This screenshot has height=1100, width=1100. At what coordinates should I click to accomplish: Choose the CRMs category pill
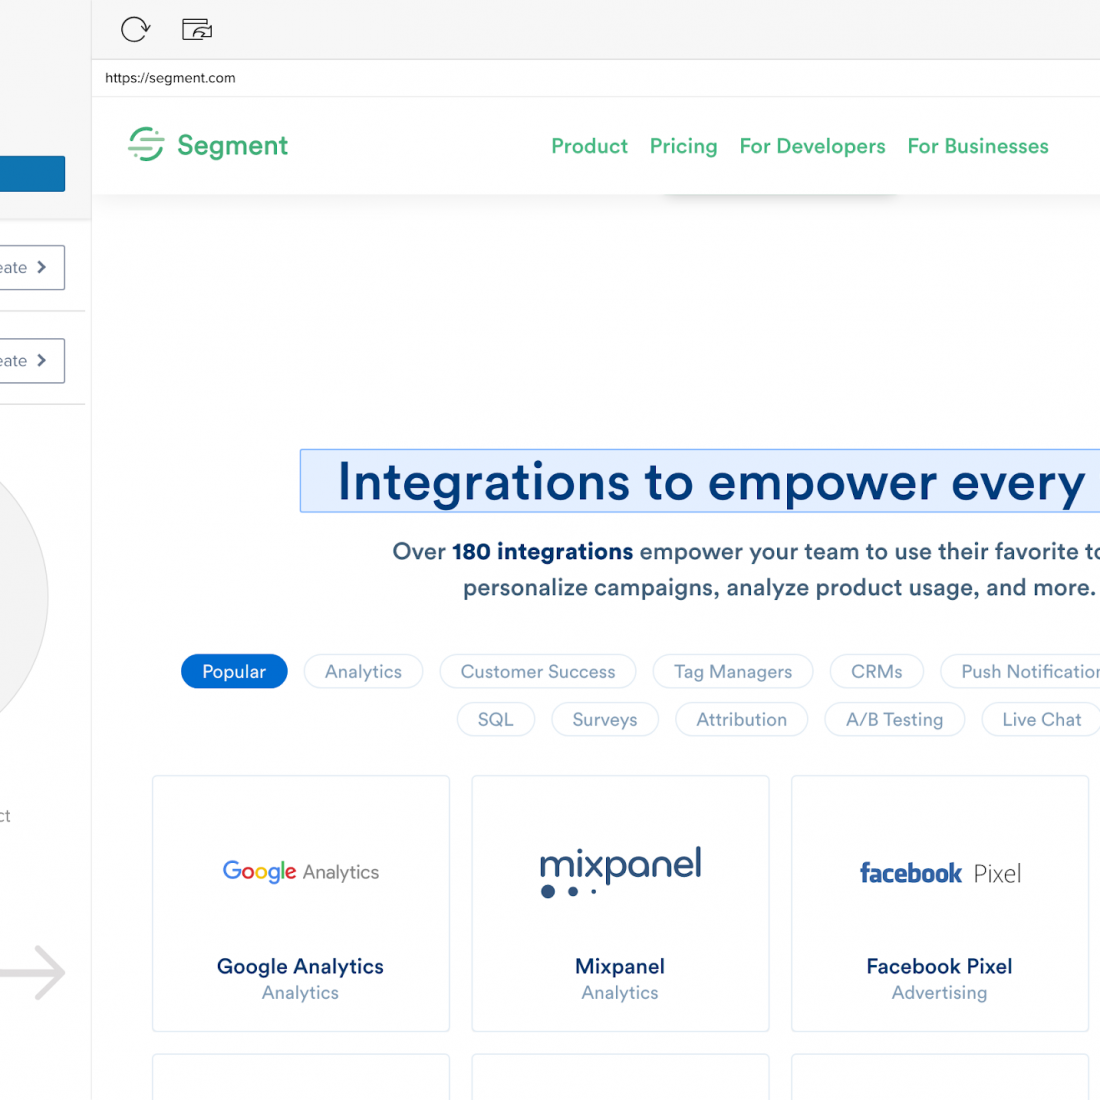(x=877, y=671)
